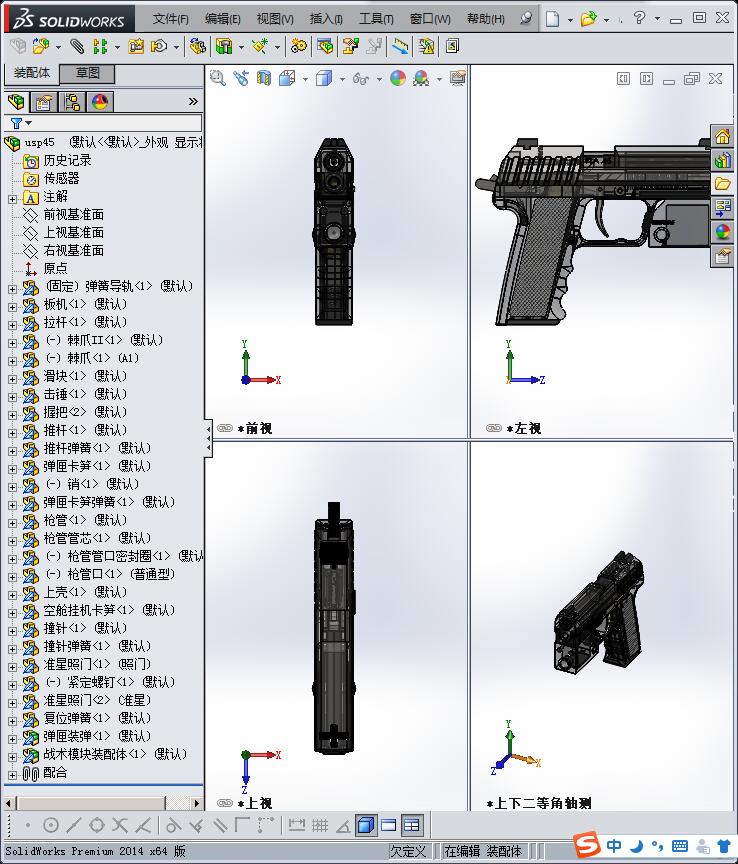
Task: Open View Settings monitor icon
Action: click(457, 78)
